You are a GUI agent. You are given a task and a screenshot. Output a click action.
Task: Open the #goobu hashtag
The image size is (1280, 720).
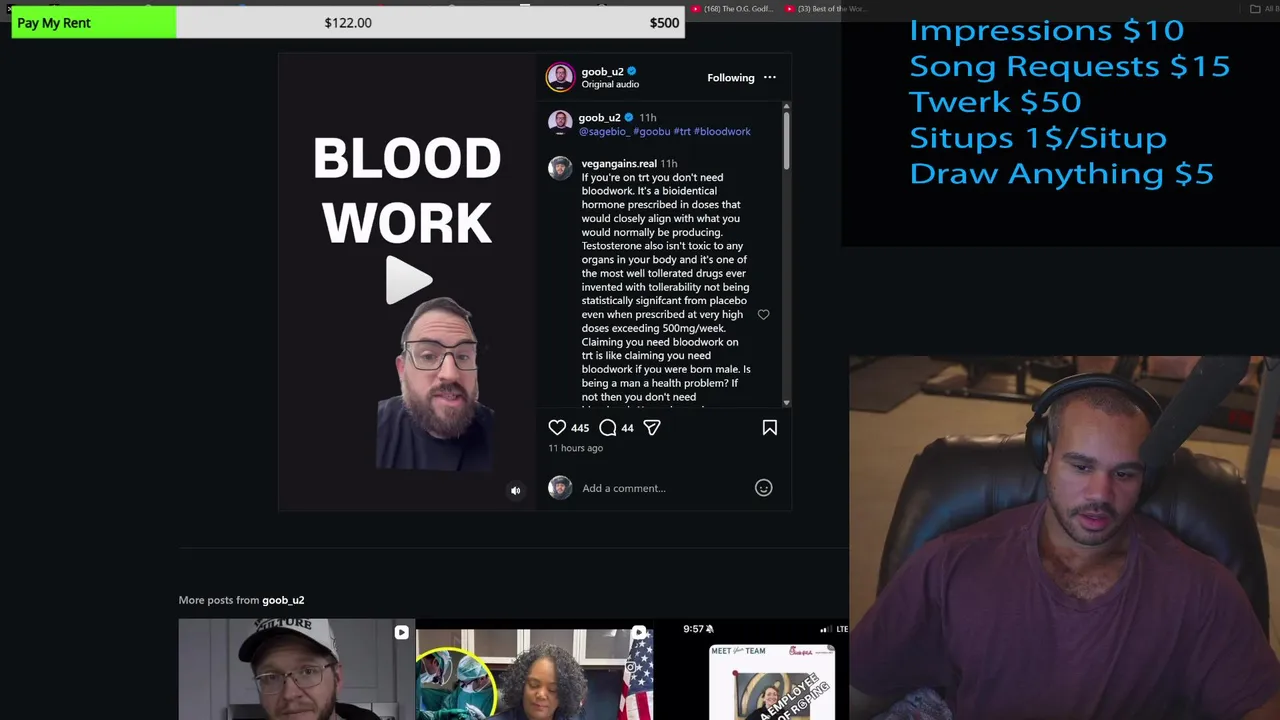[651, 131]
